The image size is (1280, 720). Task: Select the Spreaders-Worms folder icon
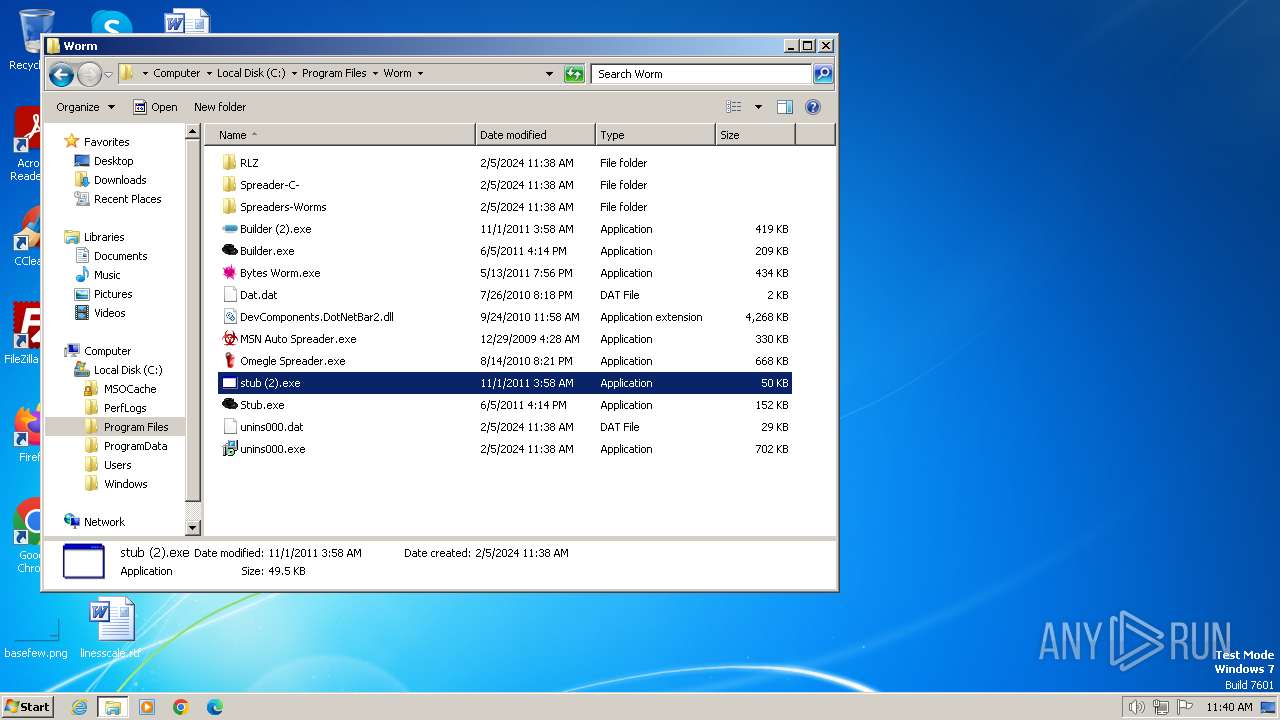click(229, 207)
